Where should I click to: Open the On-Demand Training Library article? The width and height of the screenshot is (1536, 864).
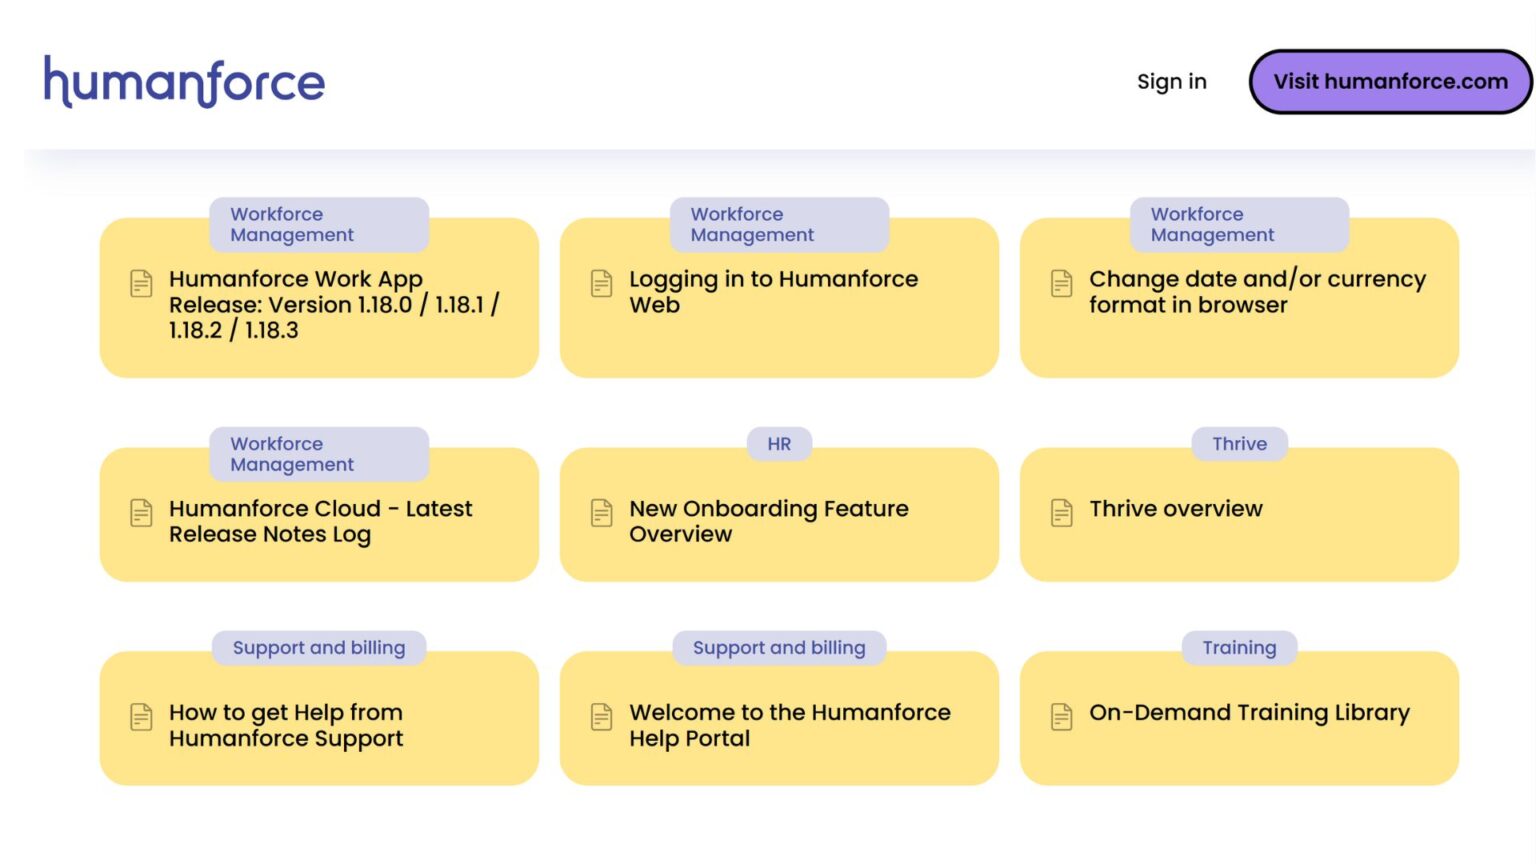click(1249, 712)
